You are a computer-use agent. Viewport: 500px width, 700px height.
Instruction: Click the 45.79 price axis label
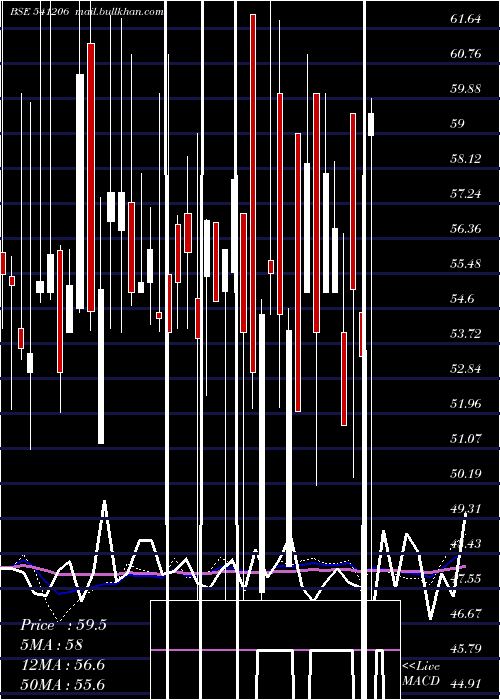coord(466,648)
